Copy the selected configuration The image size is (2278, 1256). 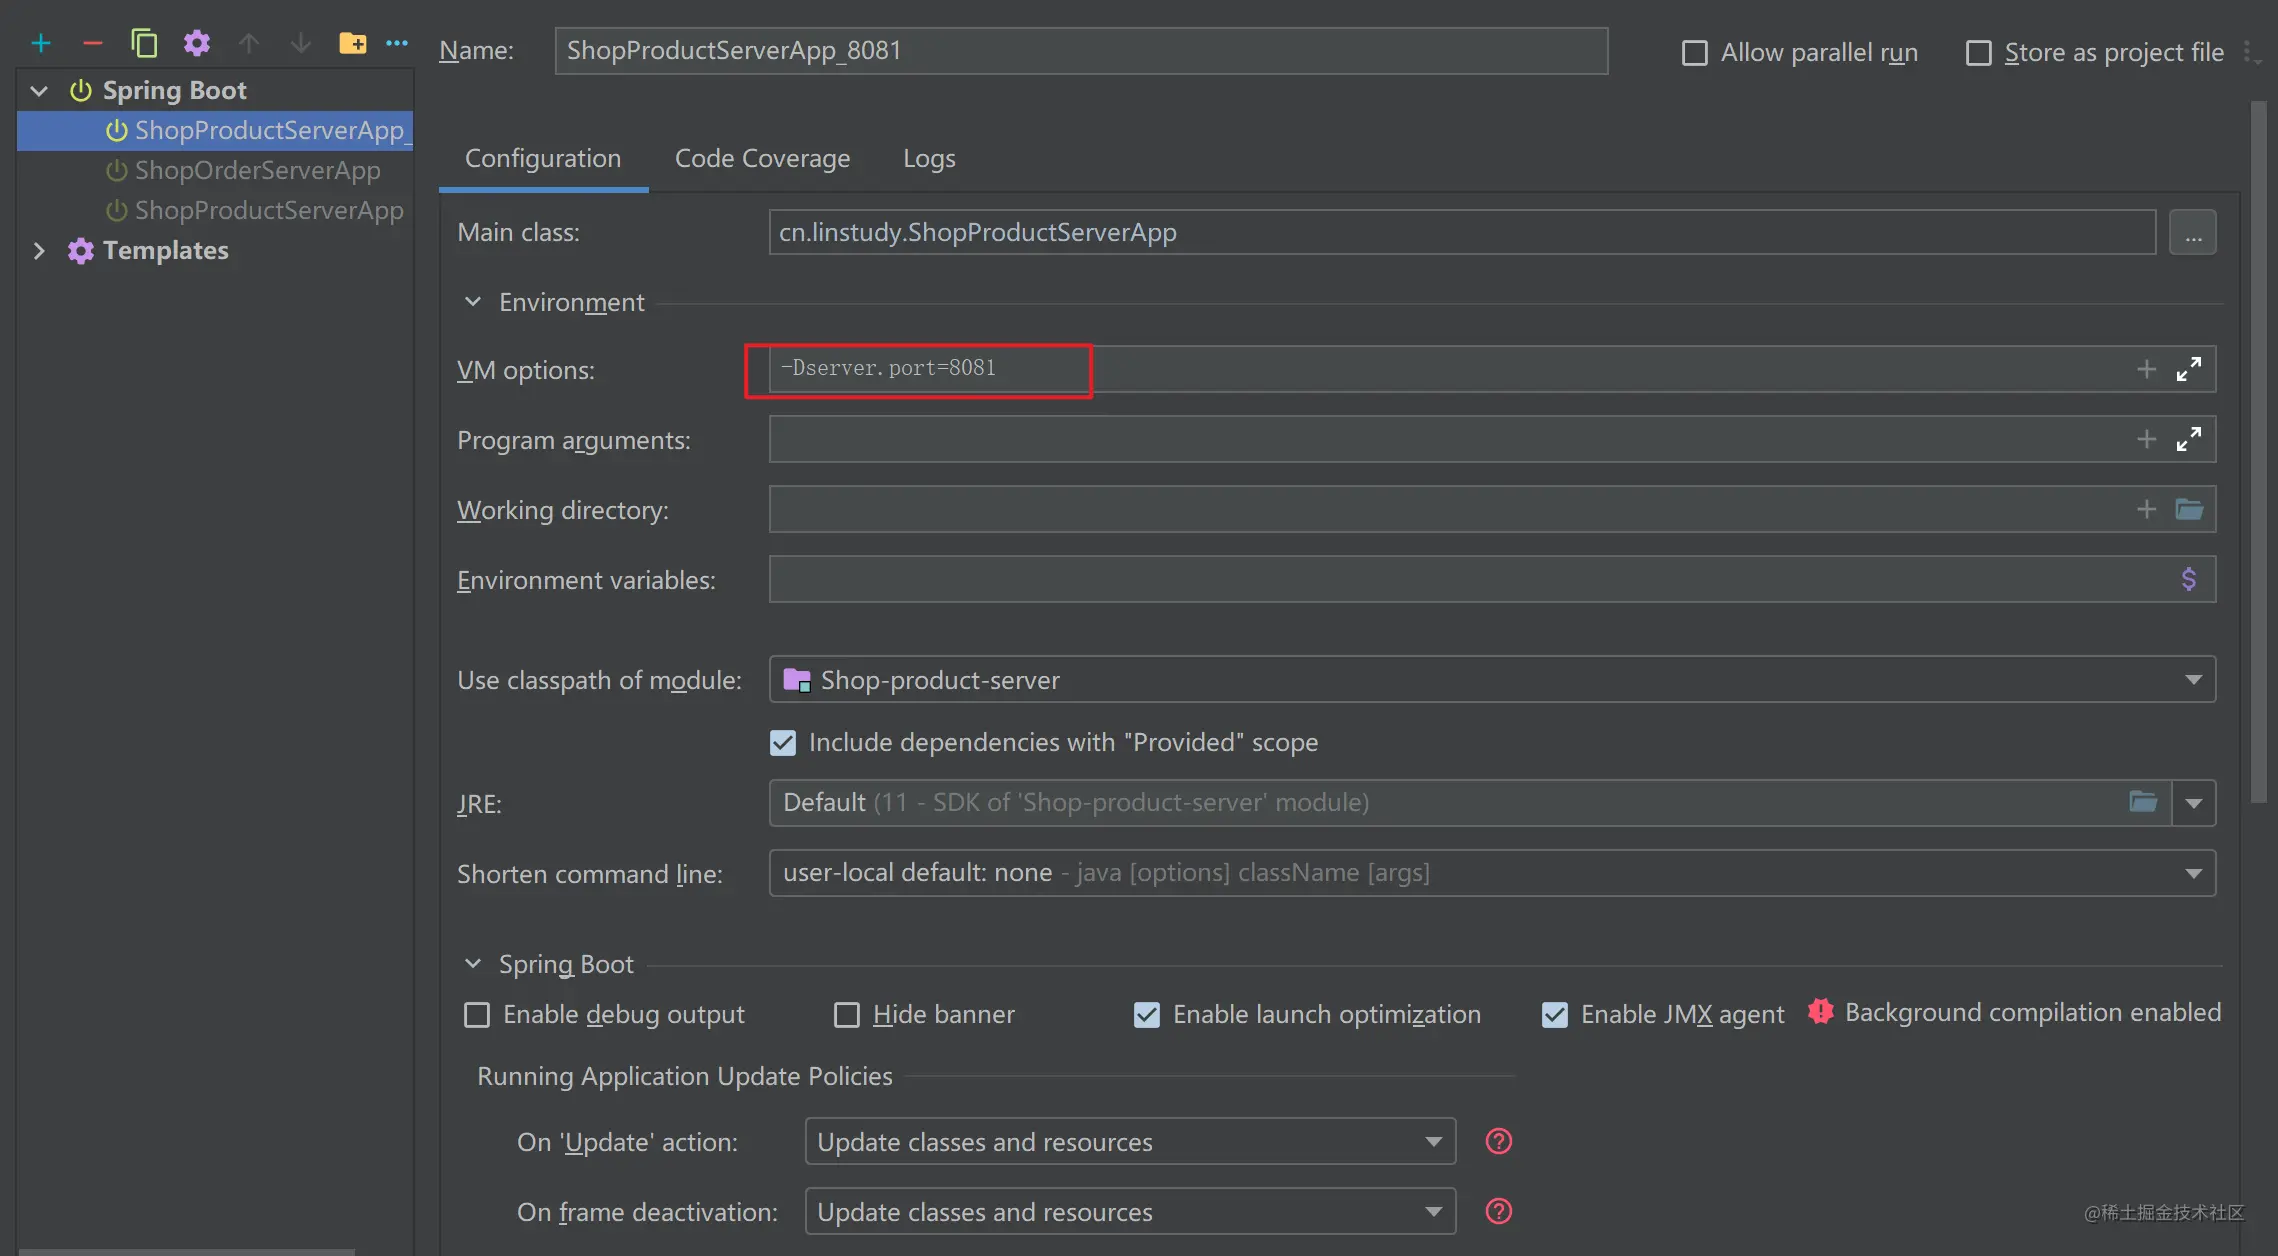[144, 43]
